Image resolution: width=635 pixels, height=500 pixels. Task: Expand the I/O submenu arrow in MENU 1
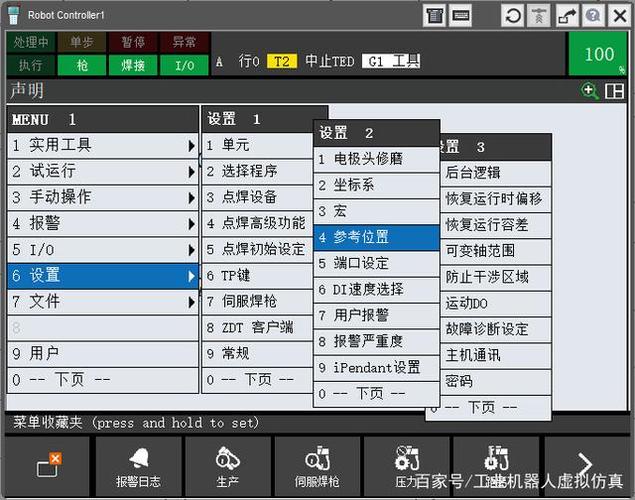pos(191,250)
